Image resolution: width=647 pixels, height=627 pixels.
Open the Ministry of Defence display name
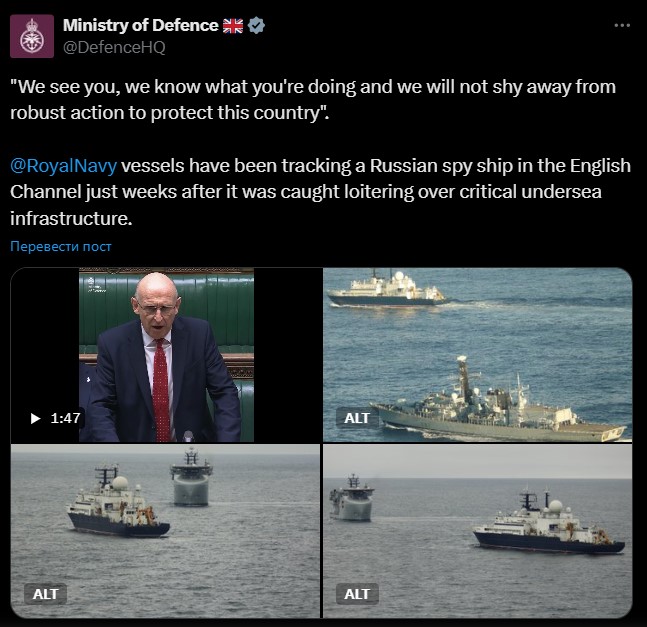click(140, 26)
